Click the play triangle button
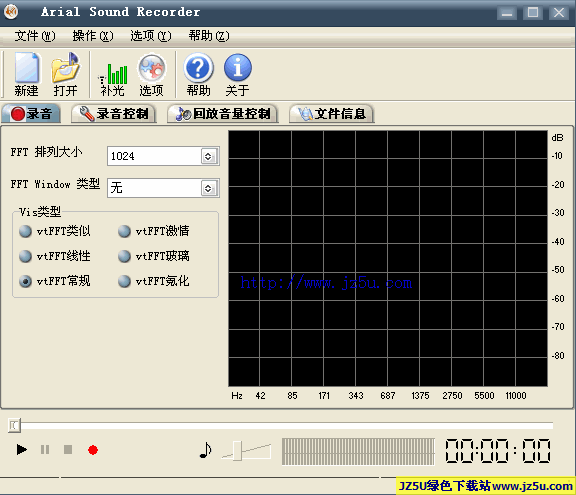The height and width of the screenshot is (495, 576). click(x=22, y=449)
